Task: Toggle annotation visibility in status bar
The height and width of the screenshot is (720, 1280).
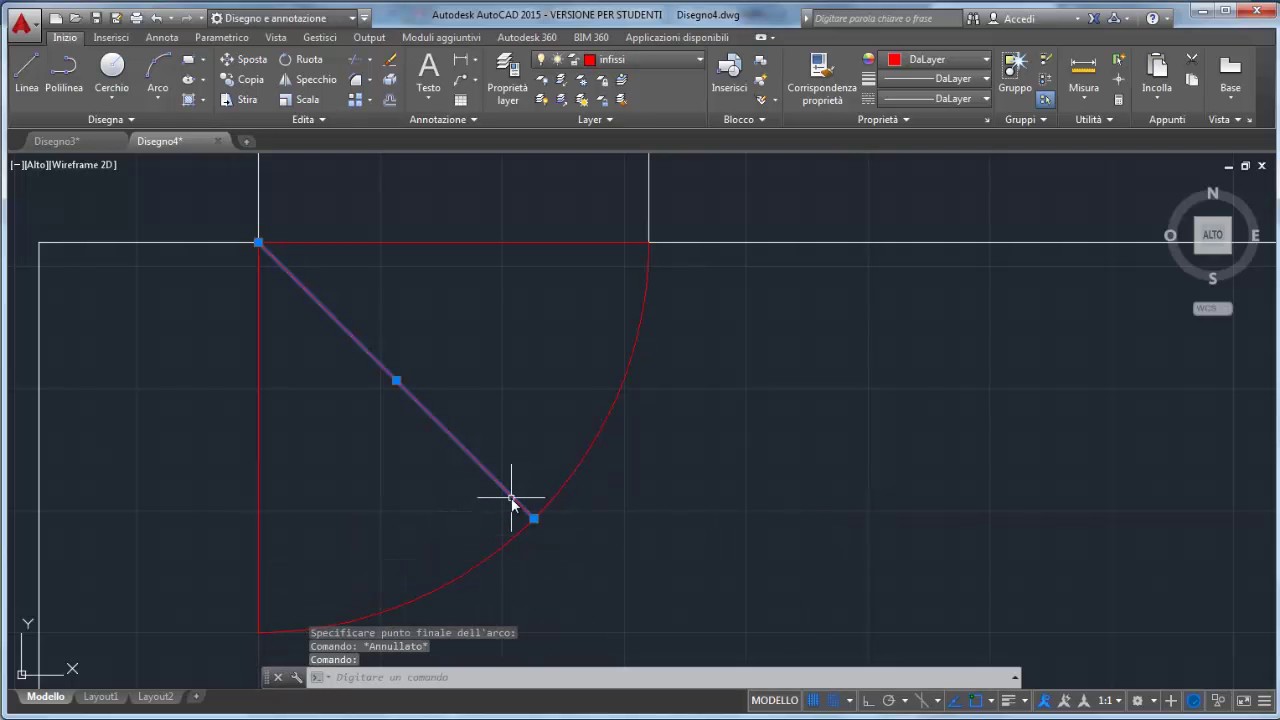Action: pyautogui.click(x=1045, y=701)
